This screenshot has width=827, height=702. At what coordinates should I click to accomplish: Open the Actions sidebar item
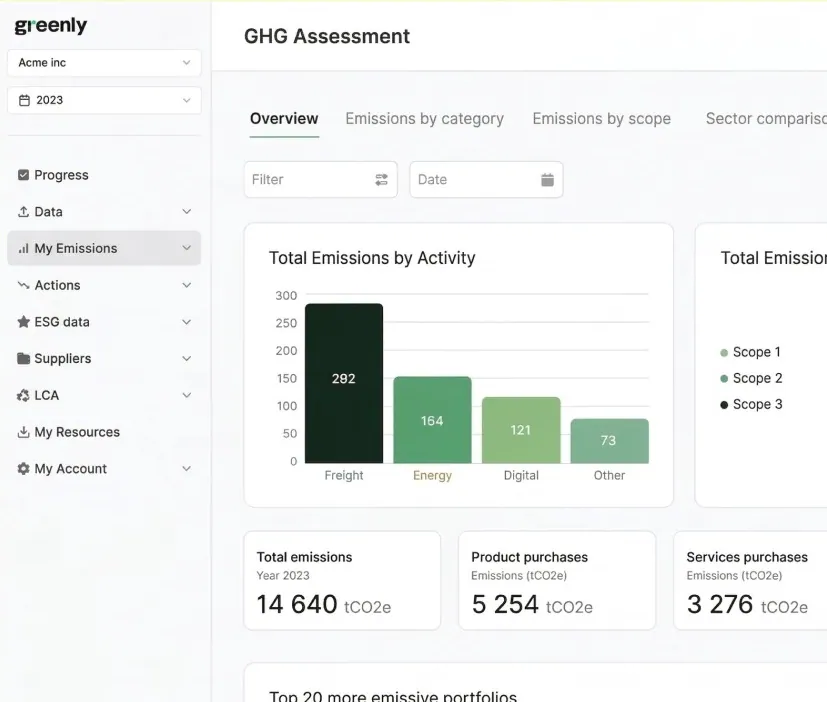pyautogui.click(x=104, y=285)
